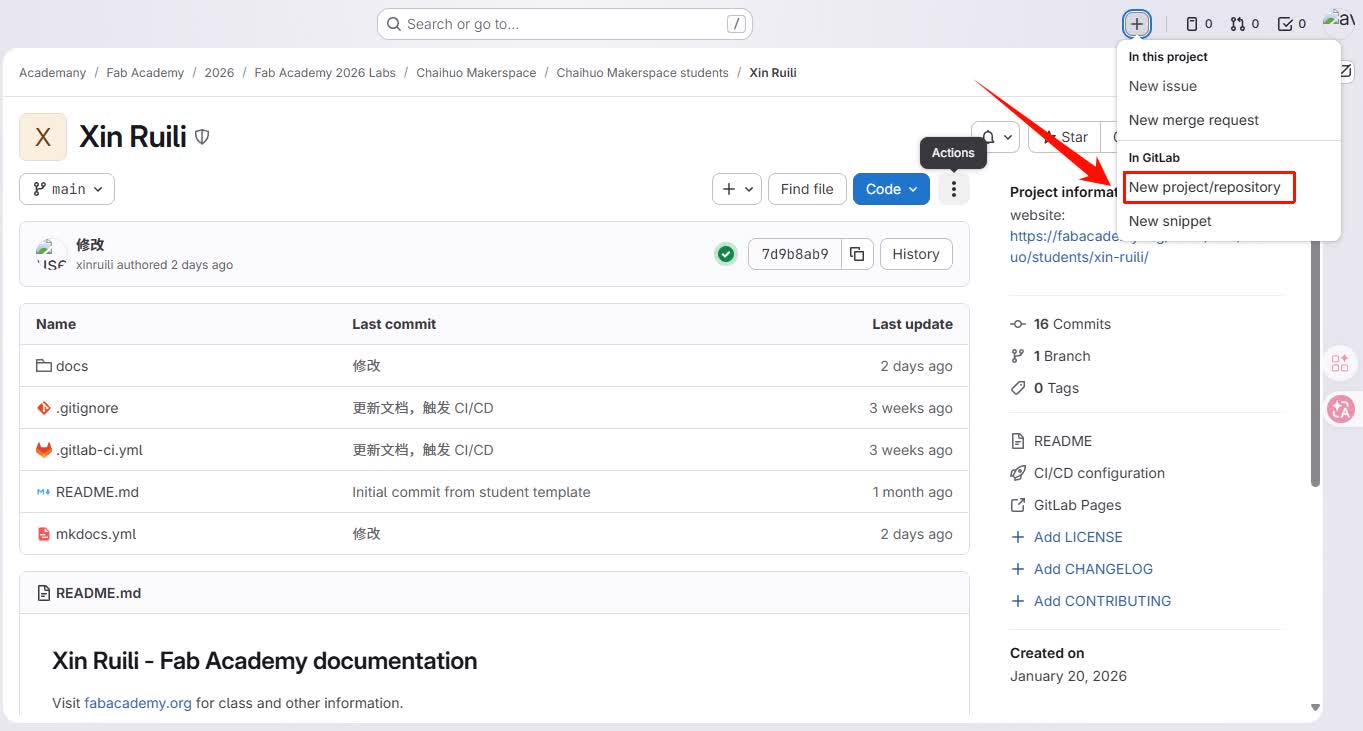
Task: Go to Fab Academy breadcrumb
Action: [x=145, y=73]
